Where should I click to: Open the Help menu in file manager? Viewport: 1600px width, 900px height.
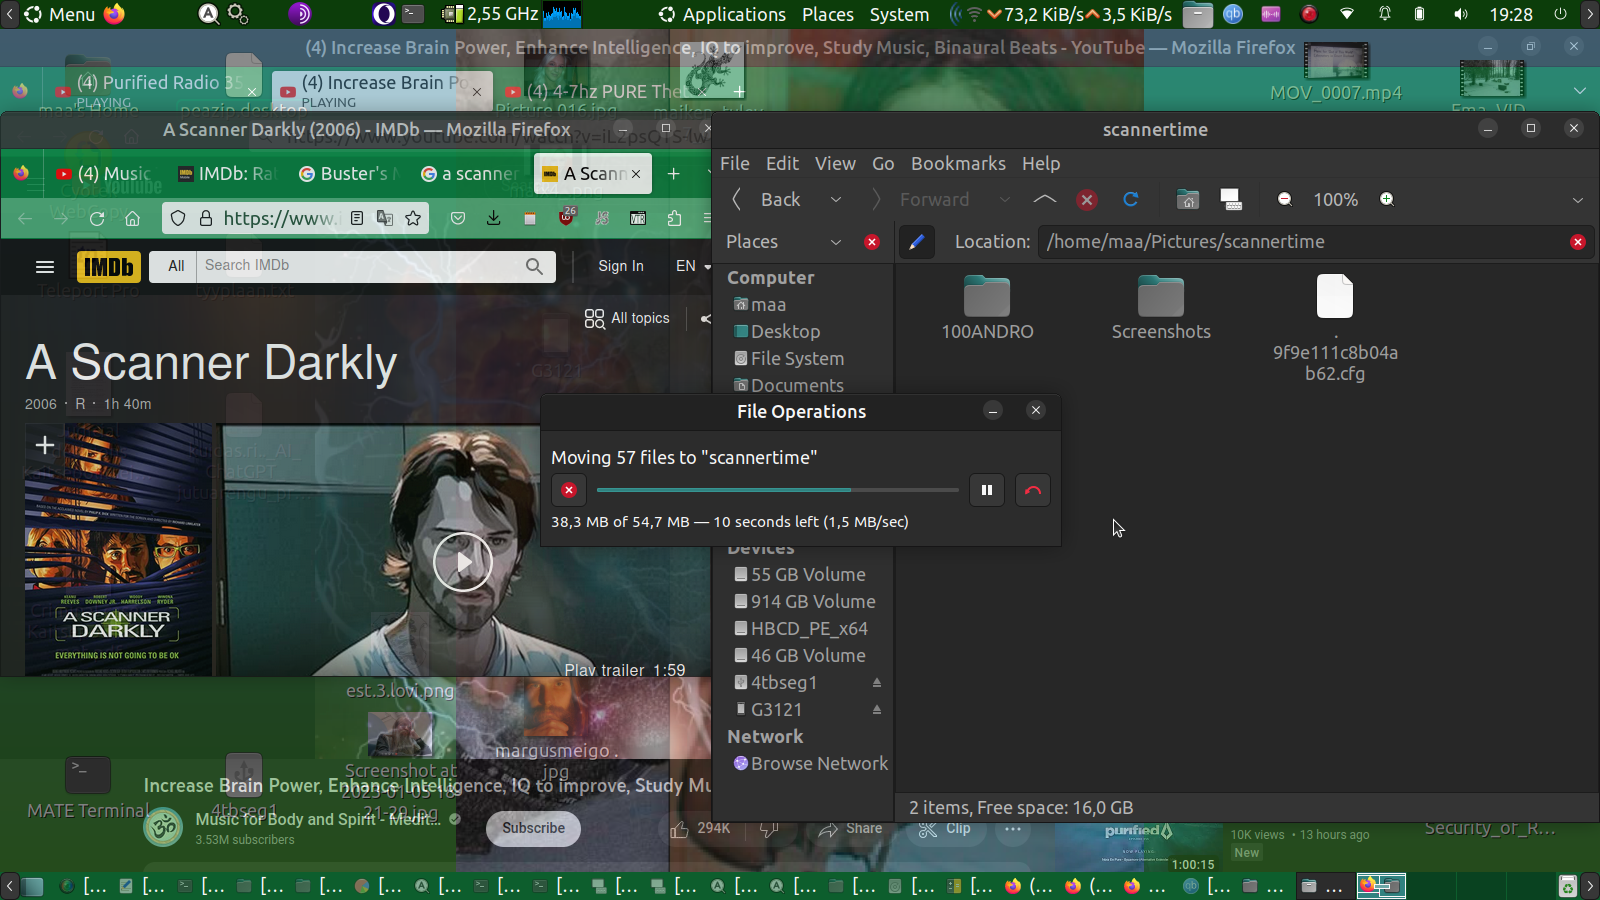1041,164
